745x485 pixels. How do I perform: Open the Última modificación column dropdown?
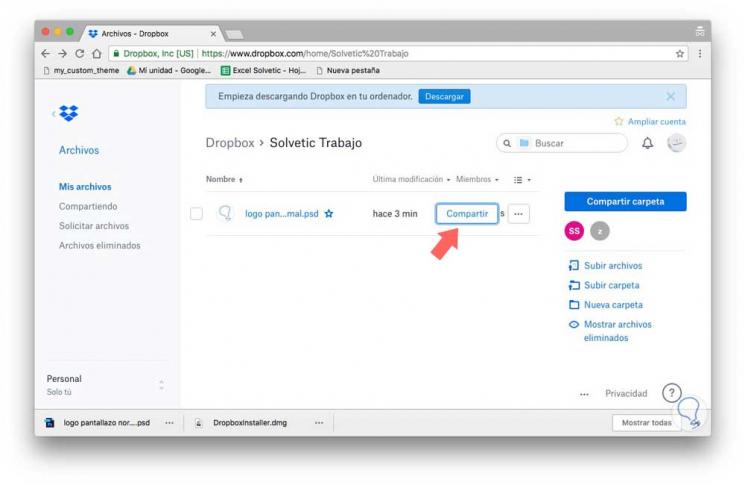[411, 179]
